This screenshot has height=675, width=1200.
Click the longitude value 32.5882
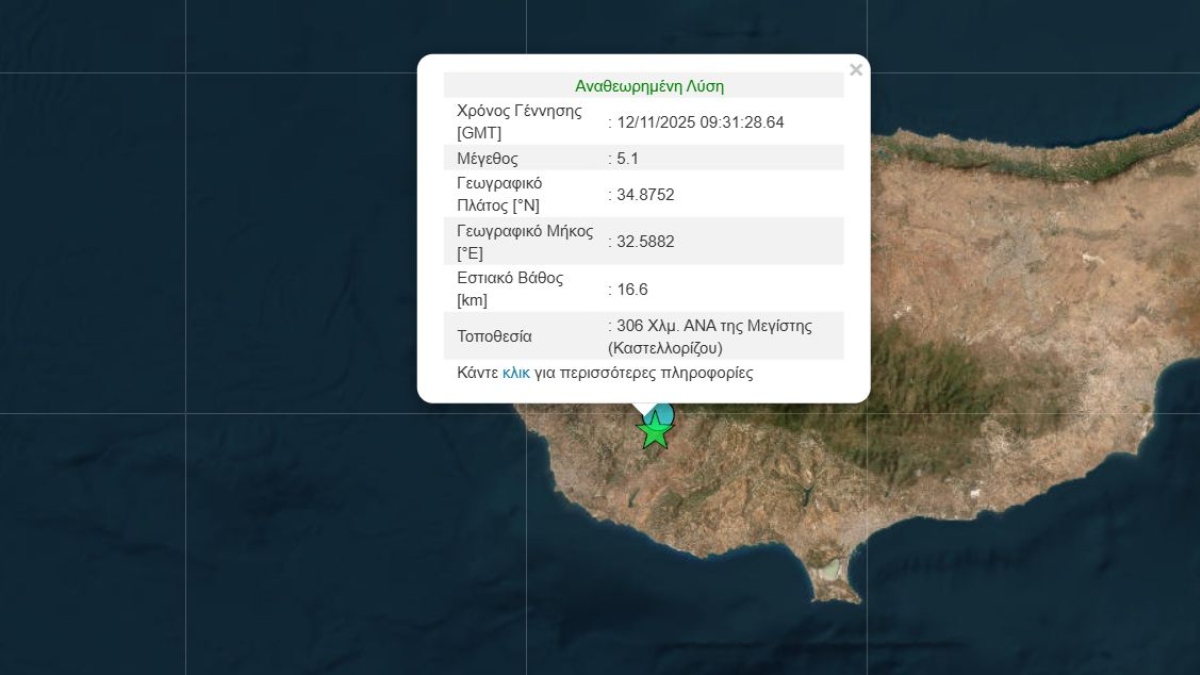645,241
